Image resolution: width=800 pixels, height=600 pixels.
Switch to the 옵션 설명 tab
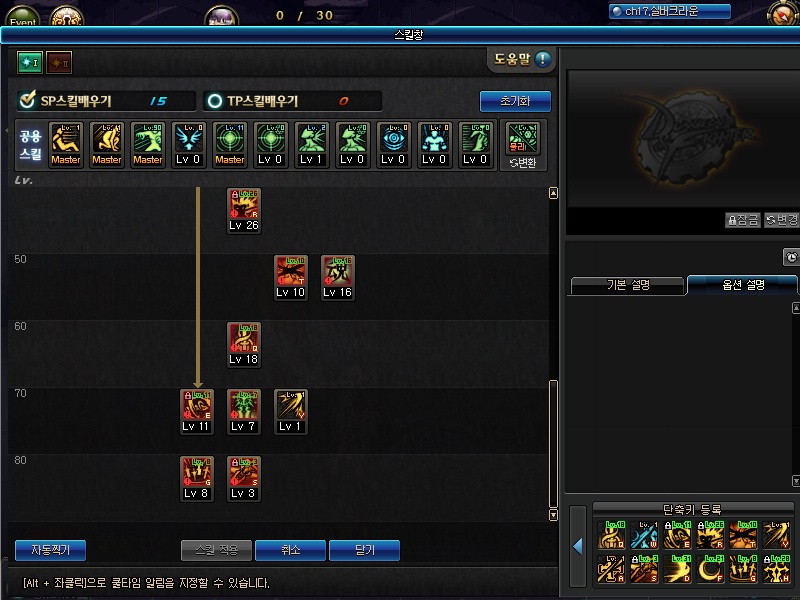[743, 285]
